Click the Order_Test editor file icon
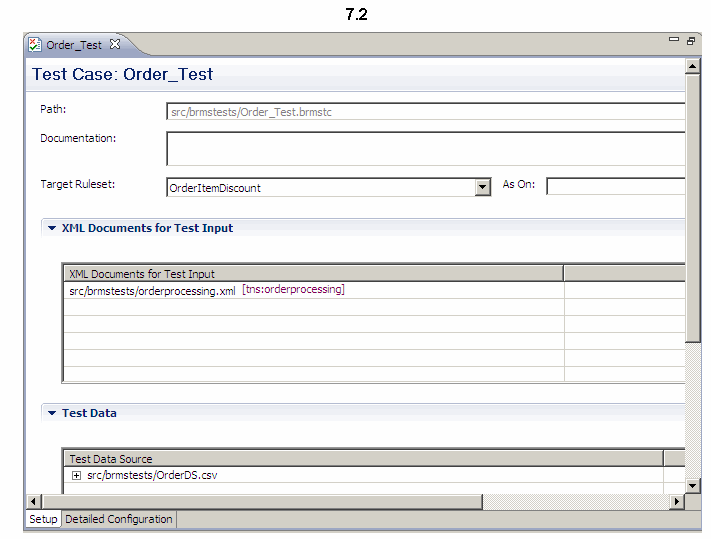The image size is (711, 539). point(35,45)
